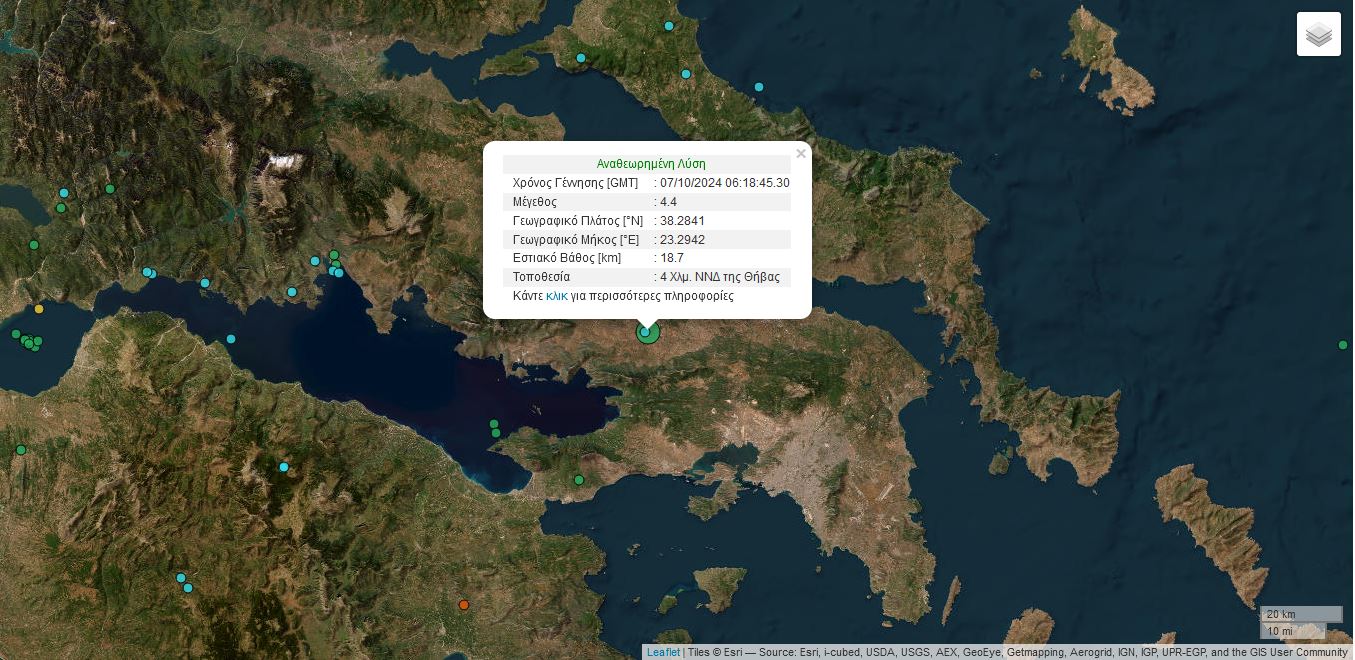Pick the green marker at far right edge

pyautogui.click(x=1343, y=345)
